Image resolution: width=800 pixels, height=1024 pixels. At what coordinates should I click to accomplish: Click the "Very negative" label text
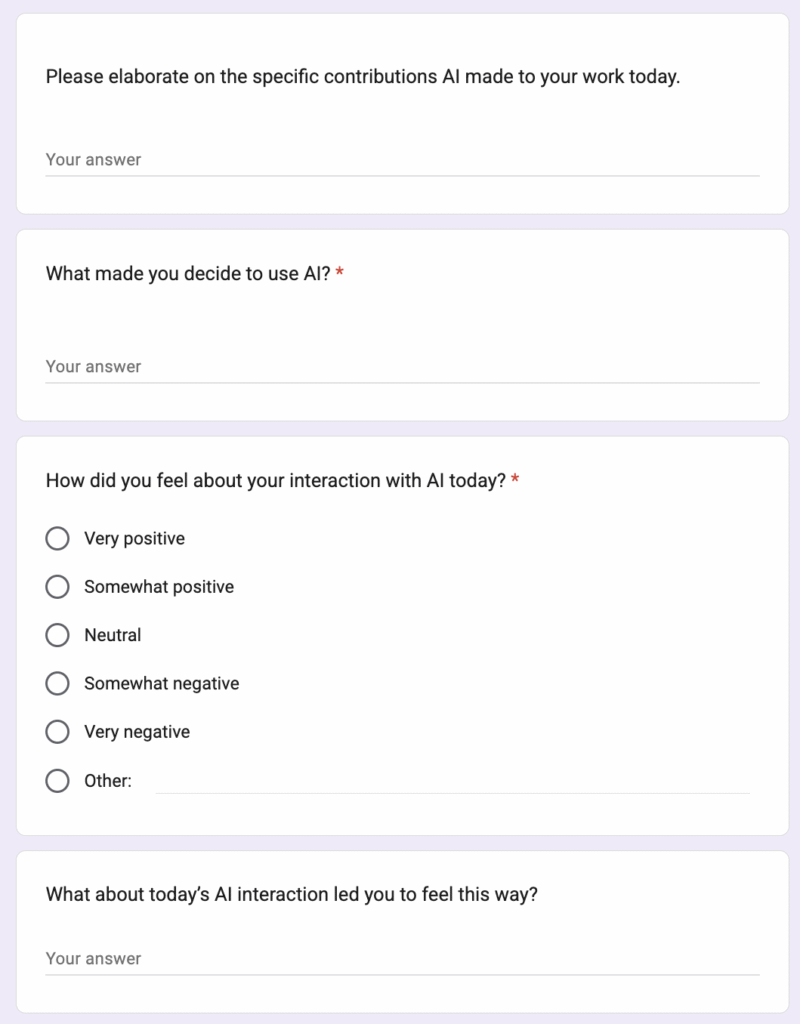(137, 732)
